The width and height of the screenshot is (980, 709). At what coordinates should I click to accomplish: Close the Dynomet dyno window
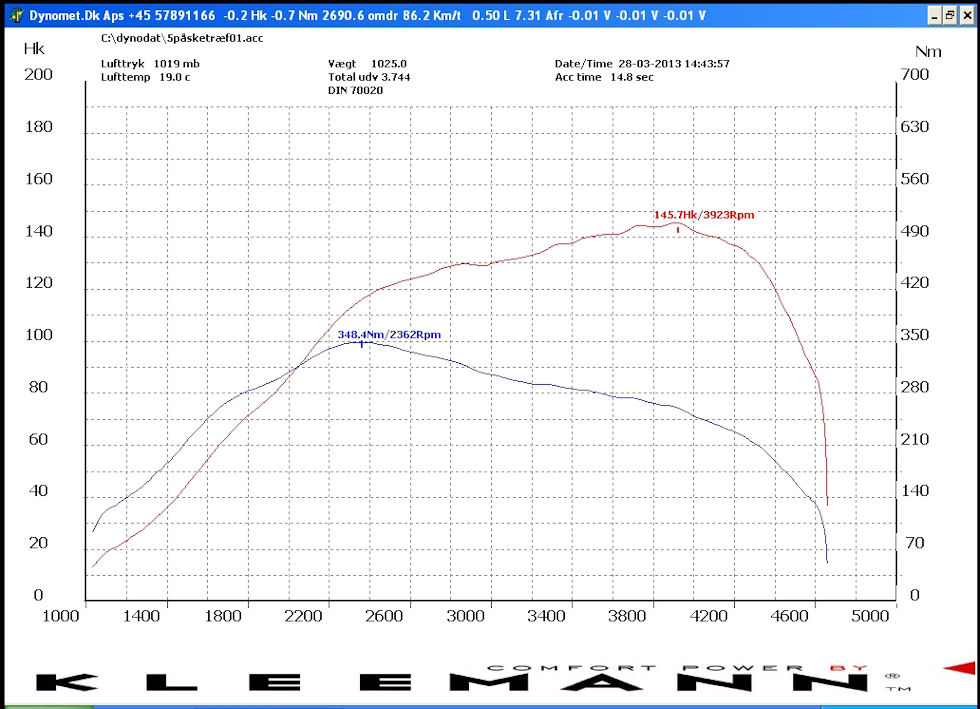pyautogui.click(x=966, y=15)
